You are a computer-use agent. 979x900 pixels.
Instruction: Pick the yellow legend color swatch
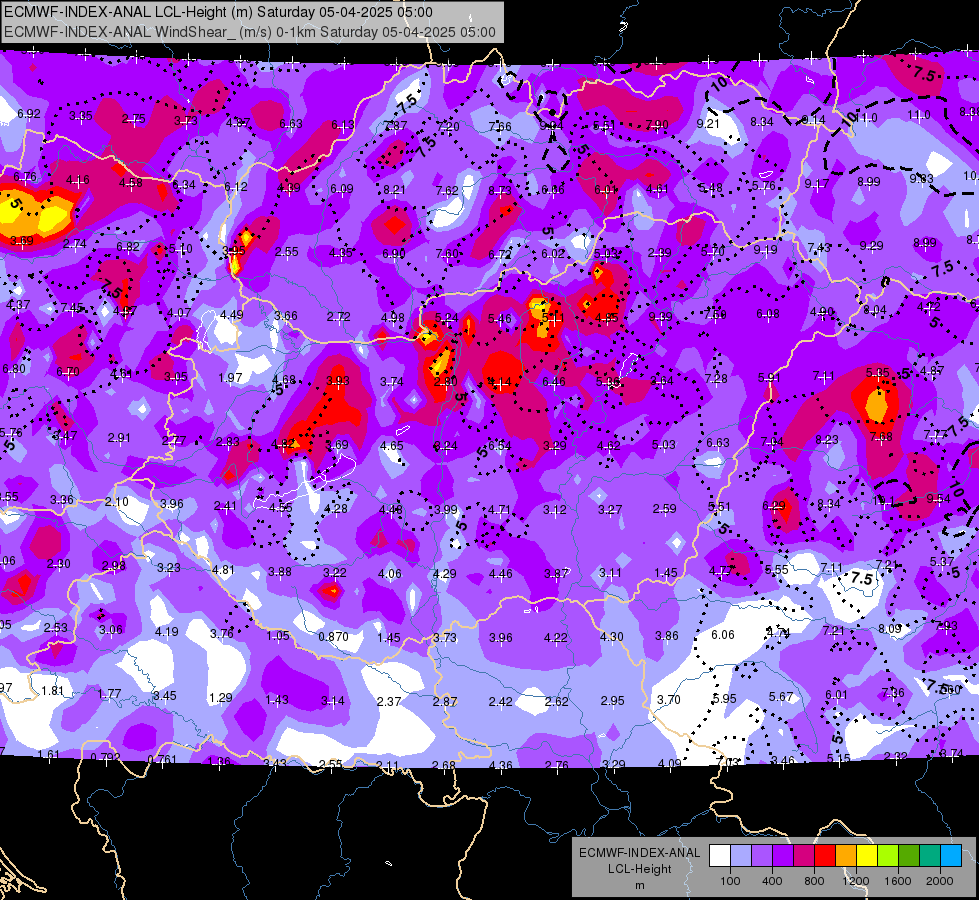pyautogui.click(x=867, y=856)
